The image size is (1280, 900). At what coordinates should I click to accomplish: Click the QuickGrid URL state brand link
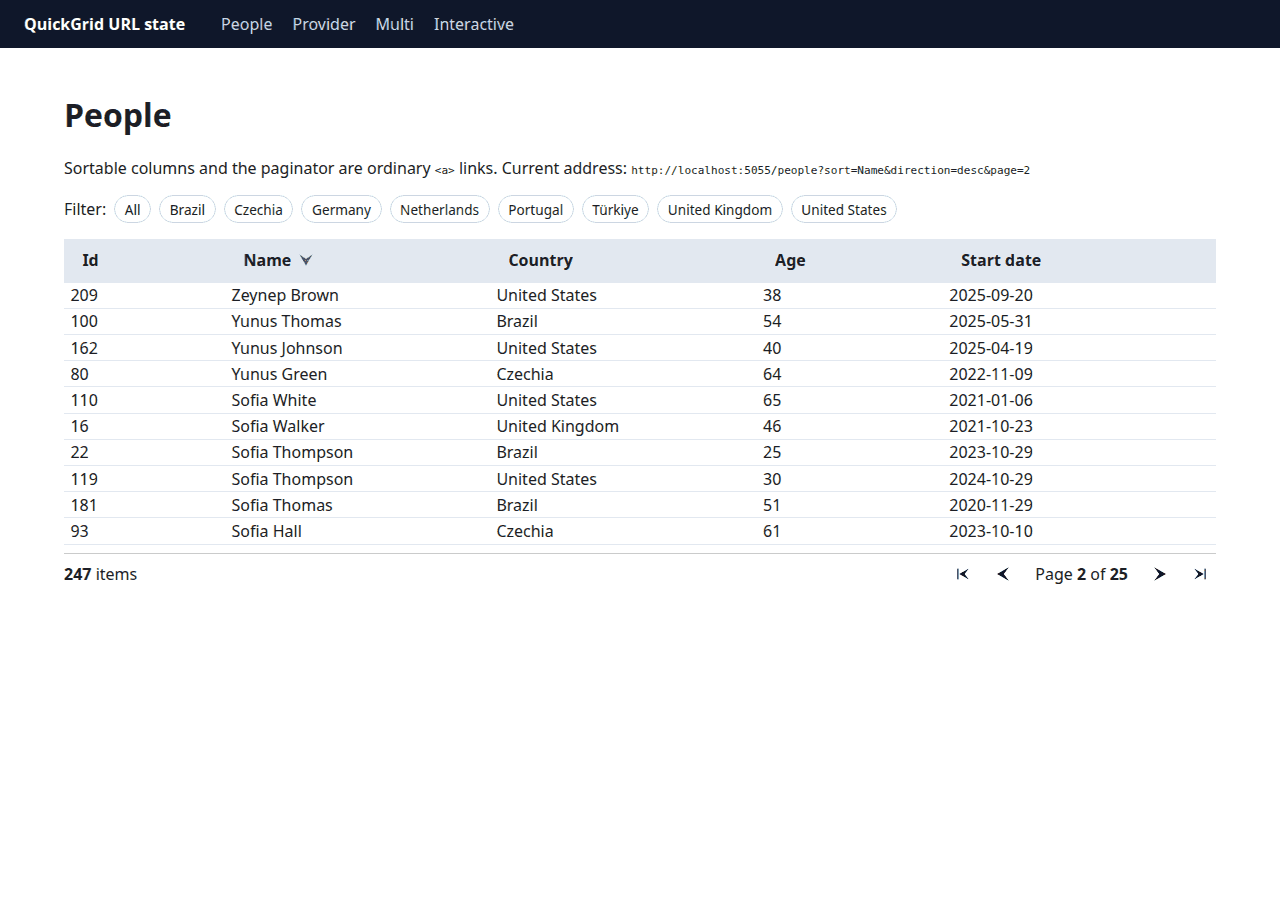point(105,24)
